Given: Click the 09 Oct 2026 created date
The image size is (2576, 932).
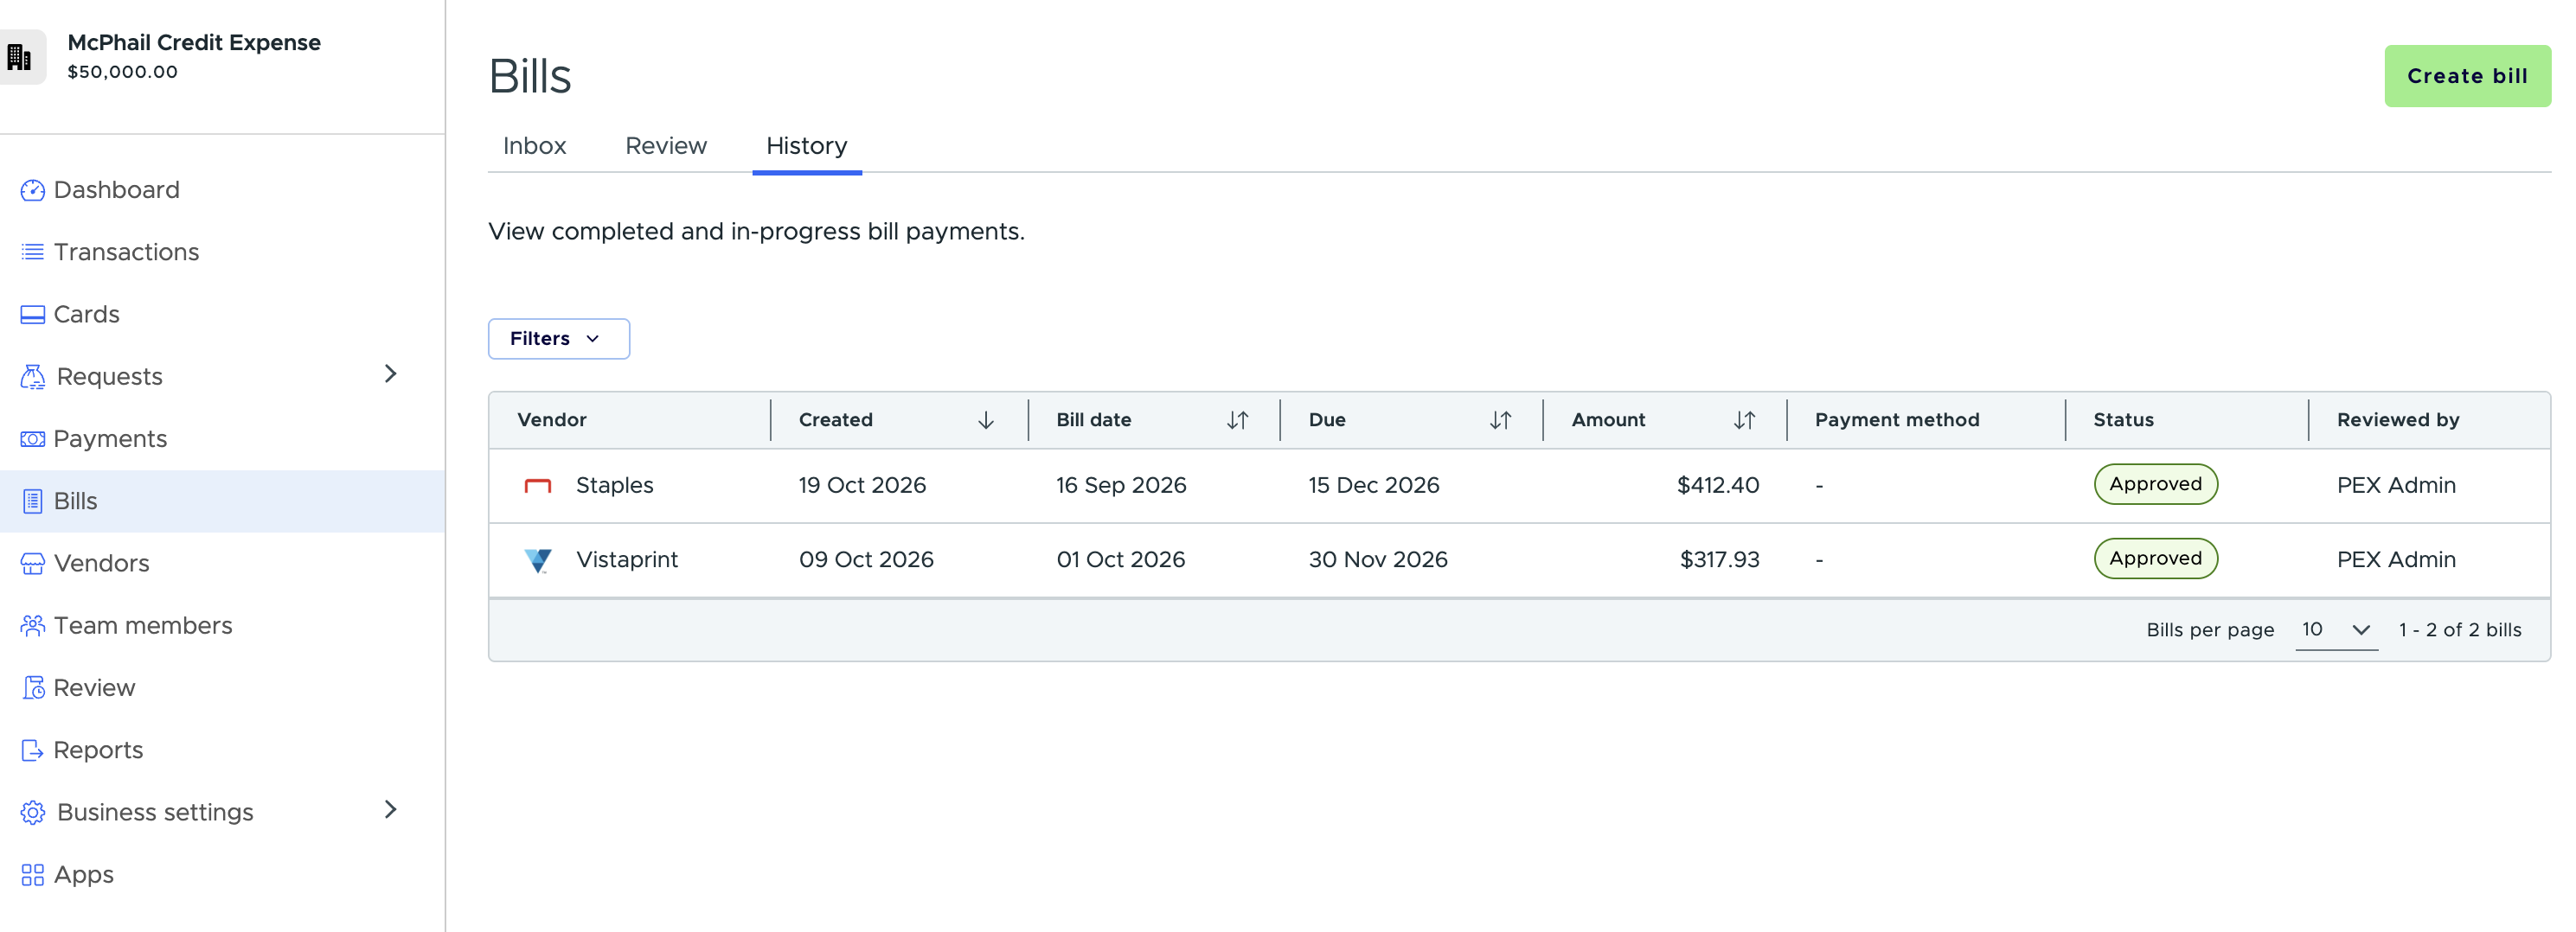Looking at the screenshot, I should (866, 560).
